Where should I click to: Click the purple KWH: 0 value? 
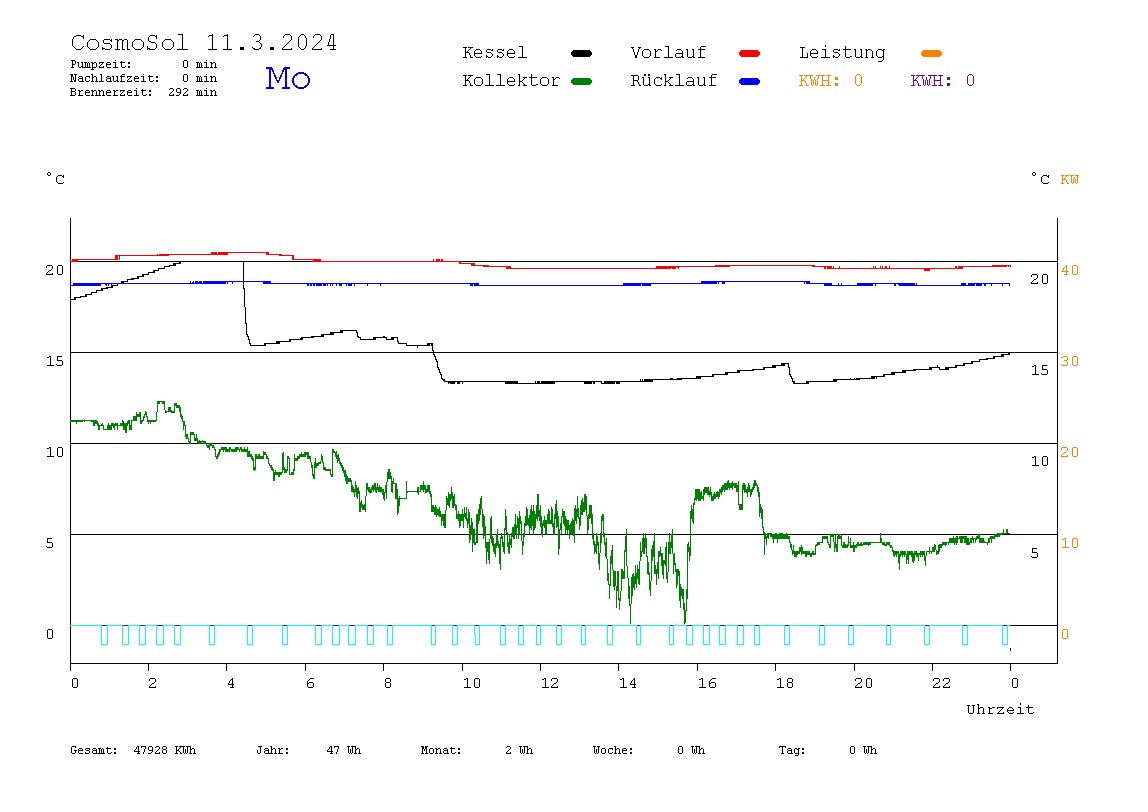[x=942, y=81]
